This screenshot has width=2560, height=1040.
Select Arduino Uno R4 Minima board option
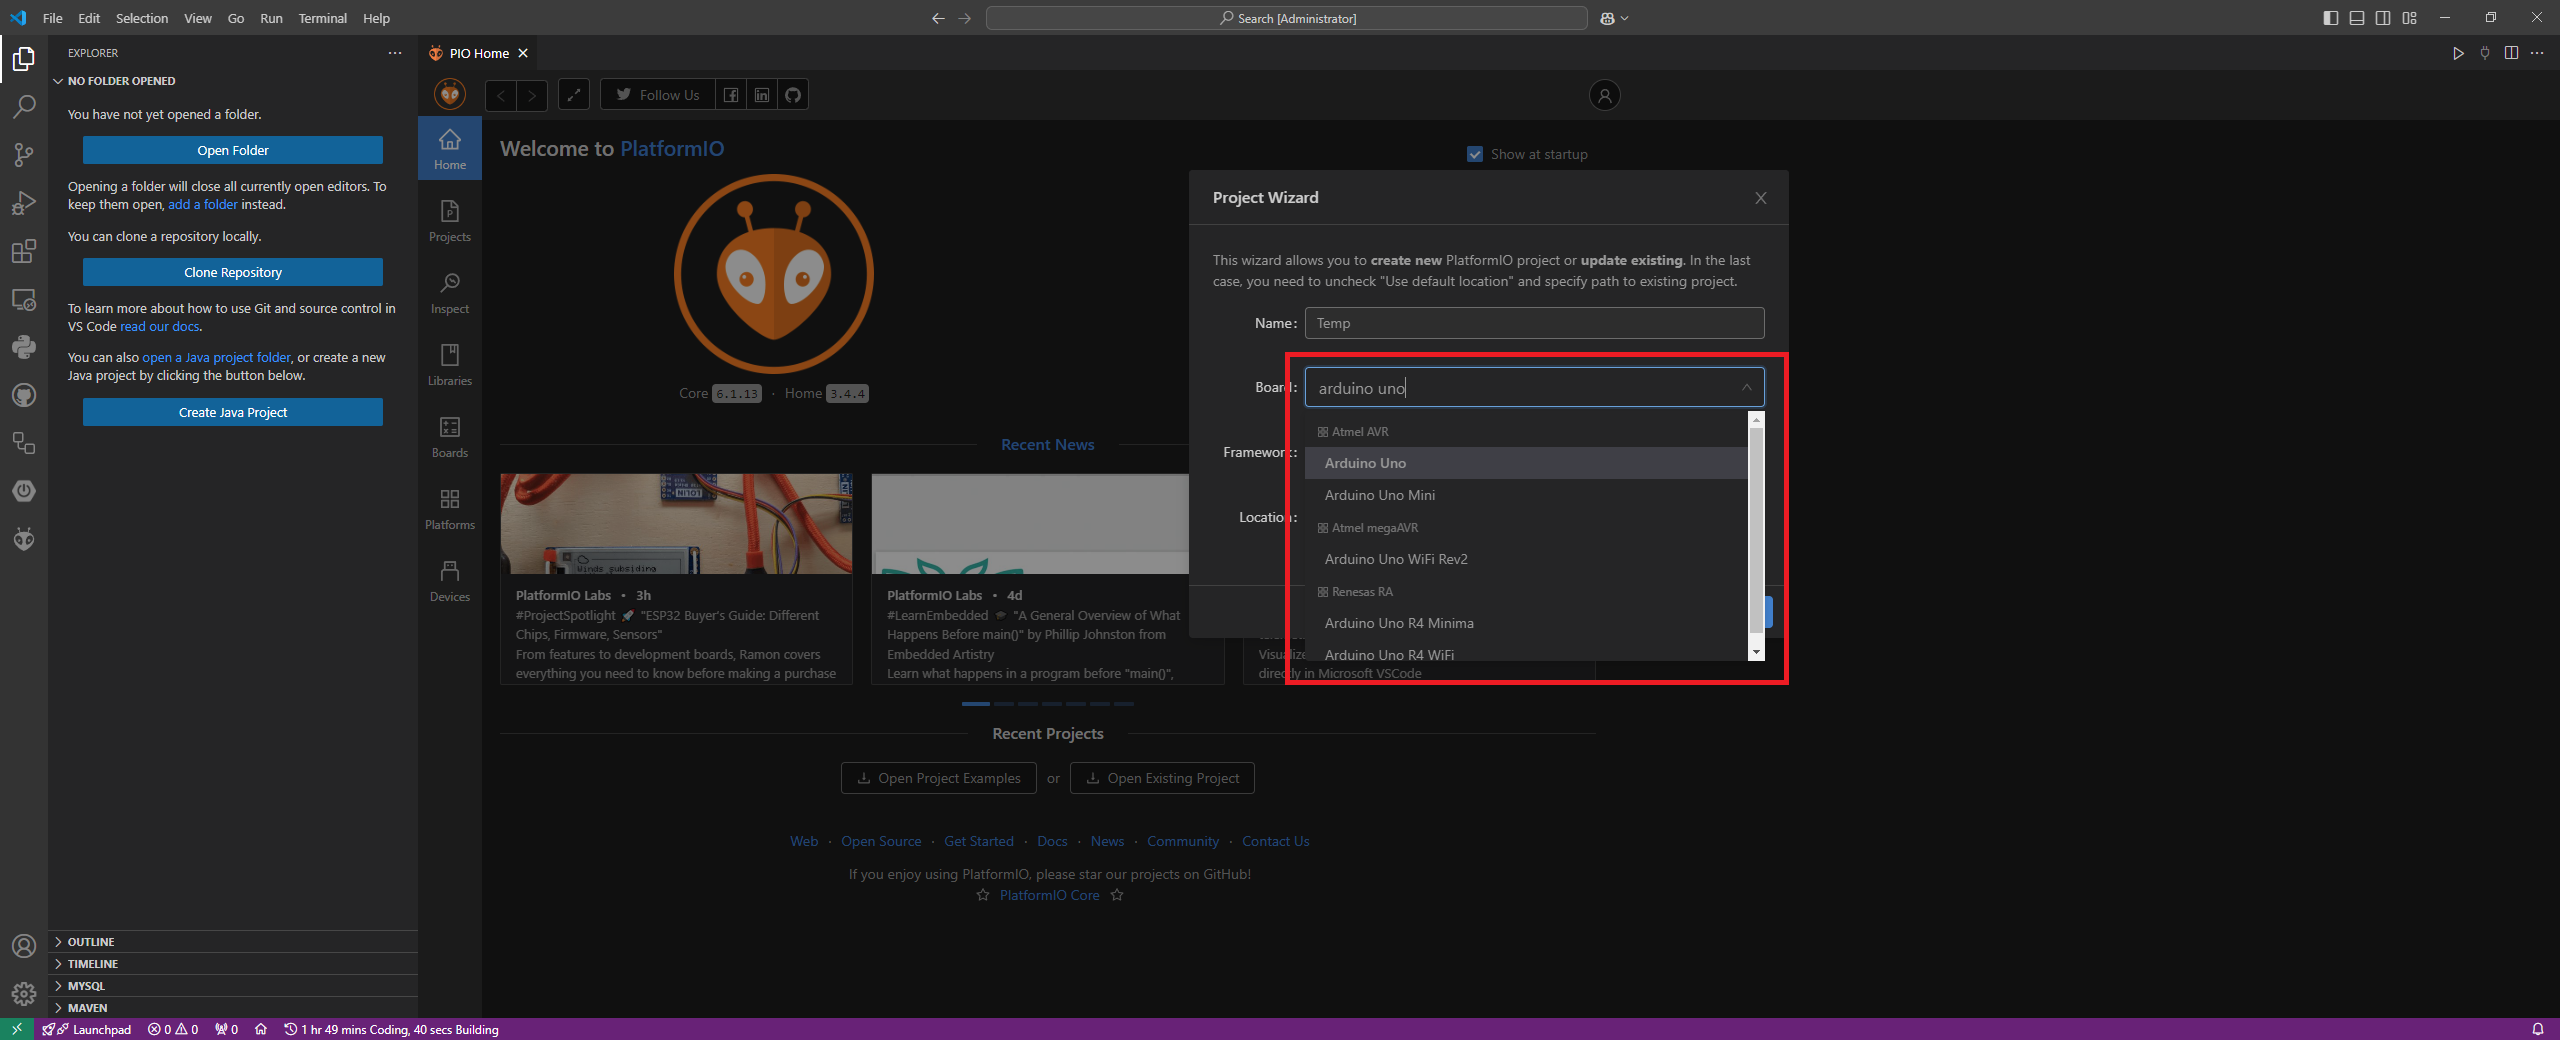[1526, 623]
